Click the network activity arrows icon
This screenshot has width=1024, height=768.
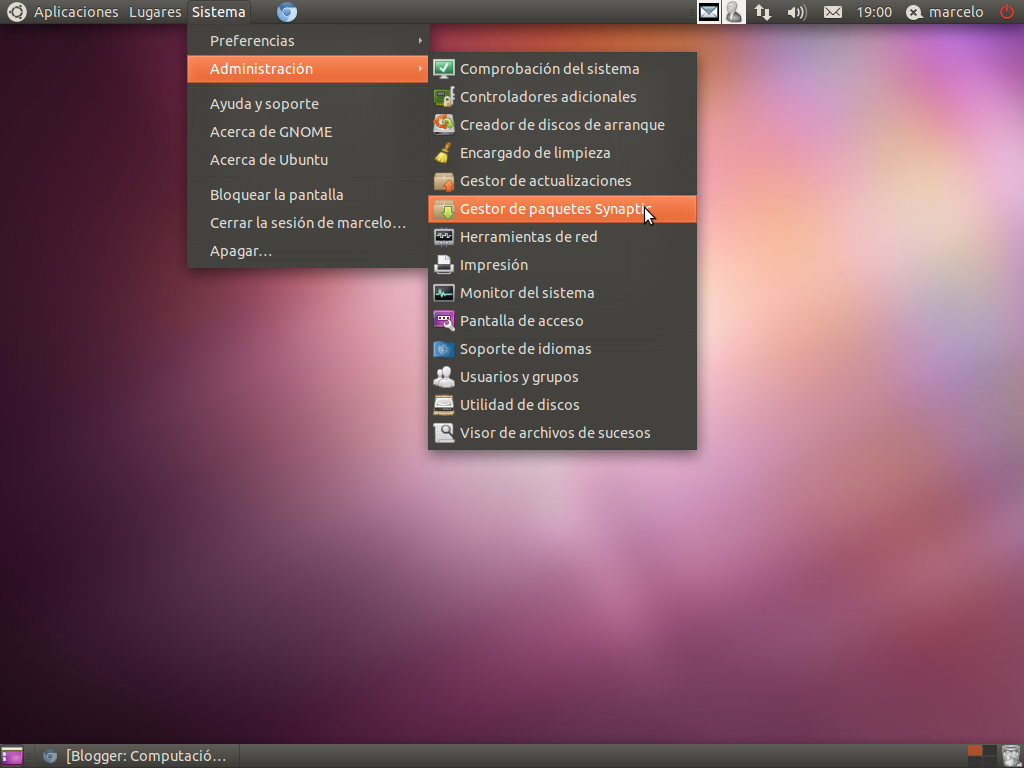pos(762,12)
